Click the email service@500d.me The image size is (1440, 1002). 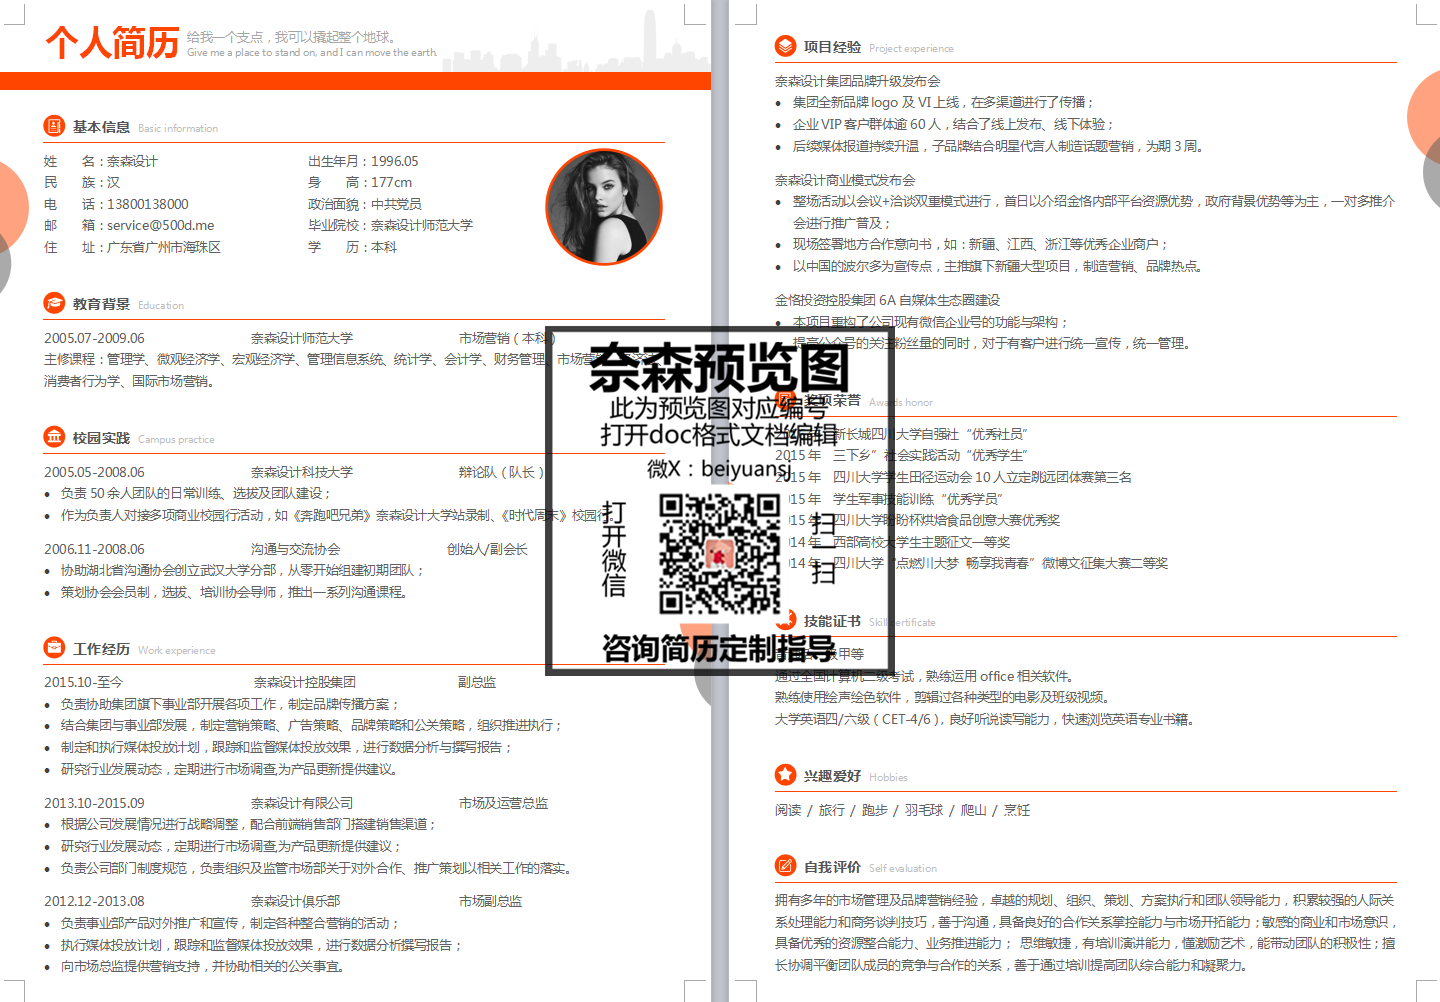(x=160, y=225)
